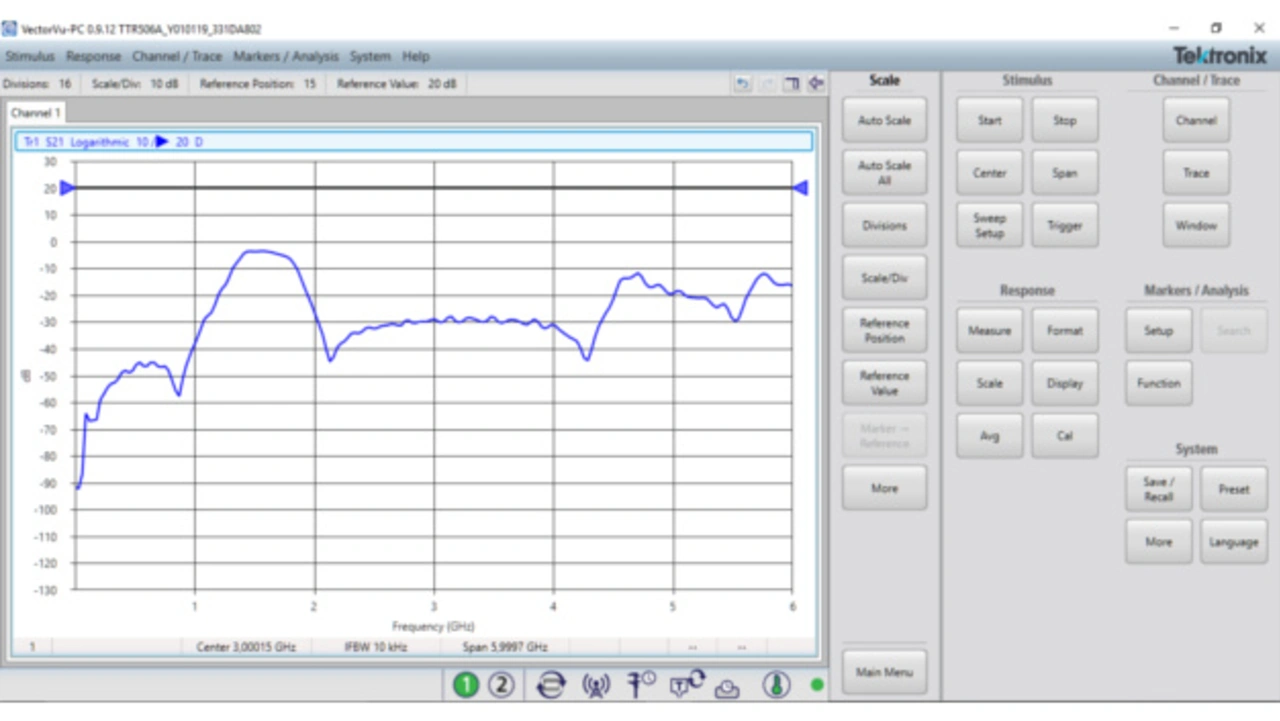Click the thermometer icon in status bar
The height and width of the screenshot is (721, 1280).
776,685
